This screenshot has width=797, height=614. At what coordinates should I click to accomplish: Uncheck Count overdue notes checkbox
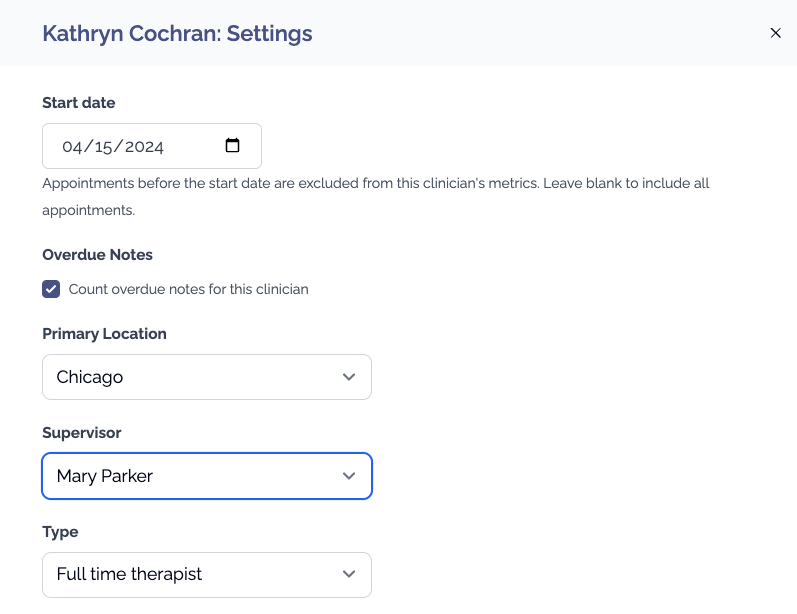pyautogui.click(x=51, y=289)
